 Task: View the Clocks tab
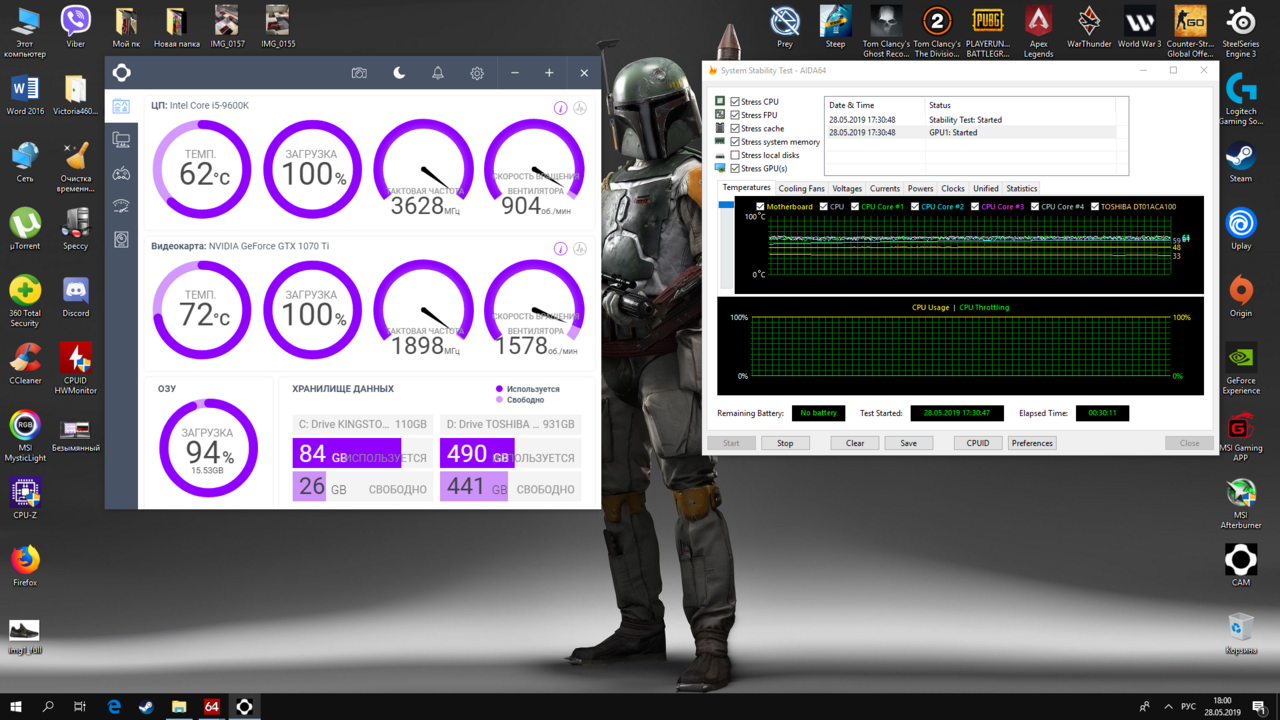pyautogui.click(x=953, y=188)
